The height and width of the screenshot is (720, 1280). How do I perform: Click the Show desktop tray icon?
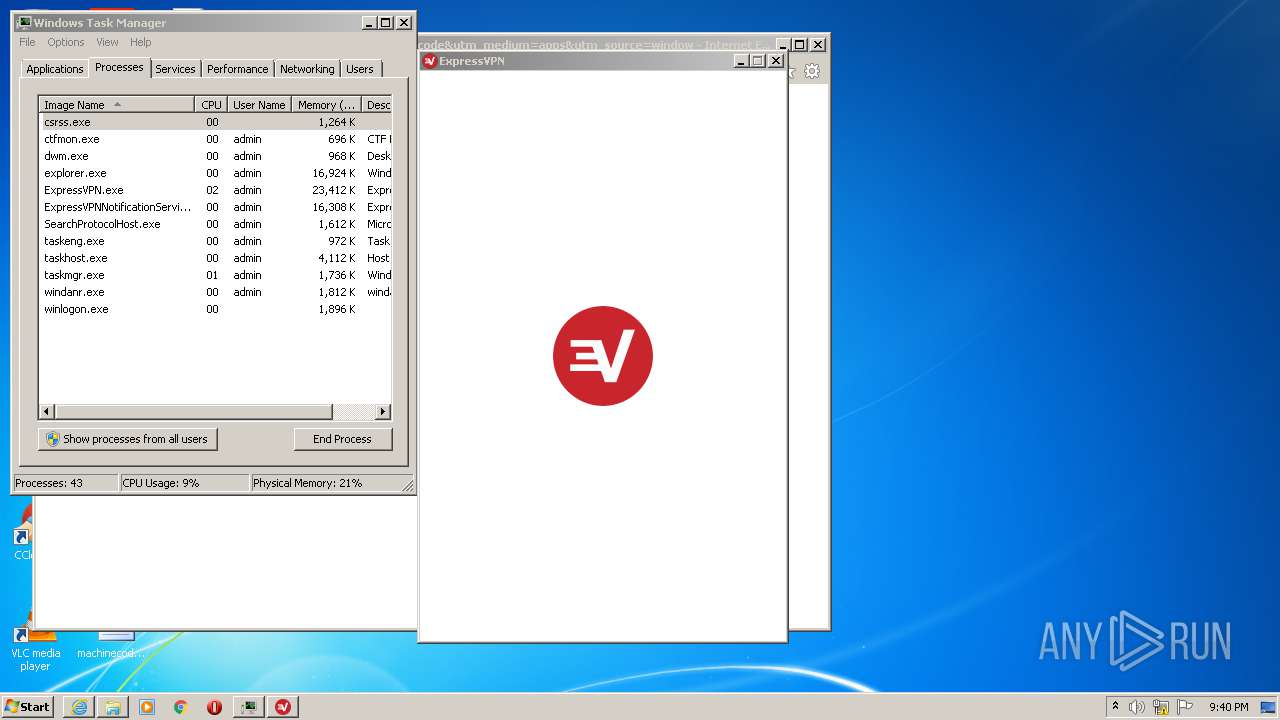(x=1268, y=707)
